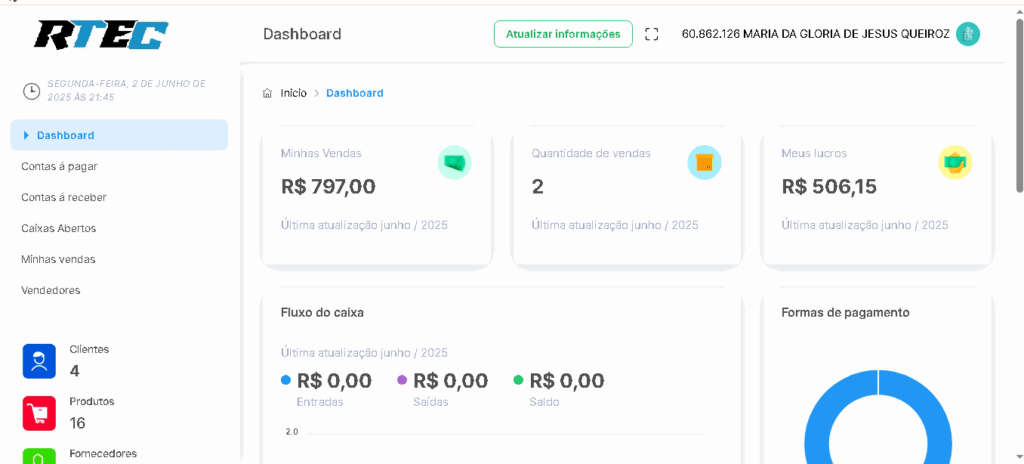Image resolution: width=1024 pixels, height=464 pixels.
Task: Click the clock icon beside date
Action: 32,91
